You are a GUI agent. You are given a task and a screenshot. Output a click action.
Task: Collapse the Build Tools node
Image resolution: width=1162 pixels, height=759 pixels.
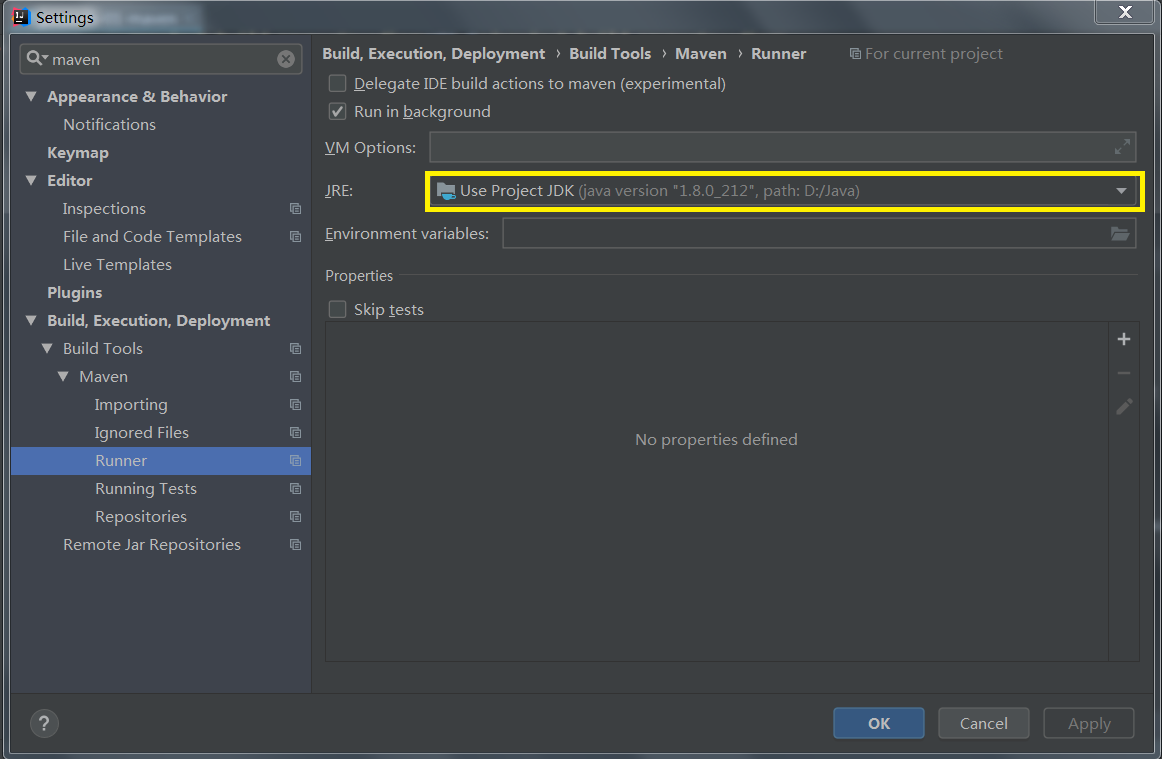tap(47, 348)
